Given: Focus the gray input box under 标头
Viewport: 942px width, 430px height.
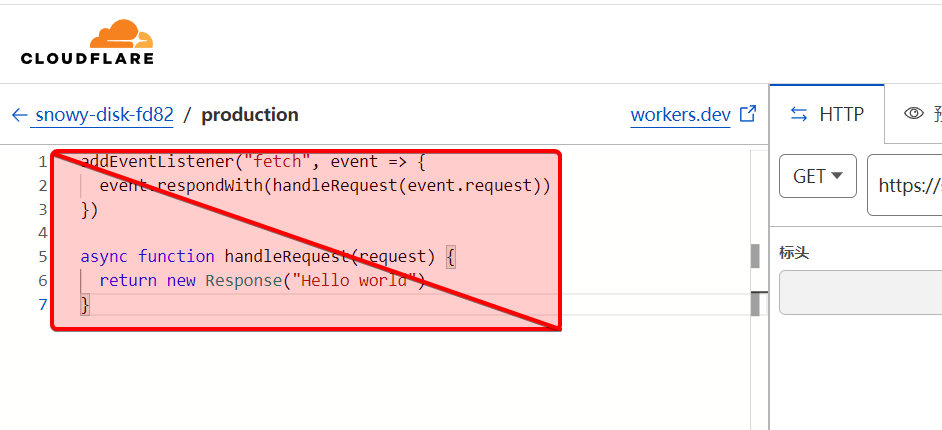Looking at the screenshot, I should pos(860,293).
